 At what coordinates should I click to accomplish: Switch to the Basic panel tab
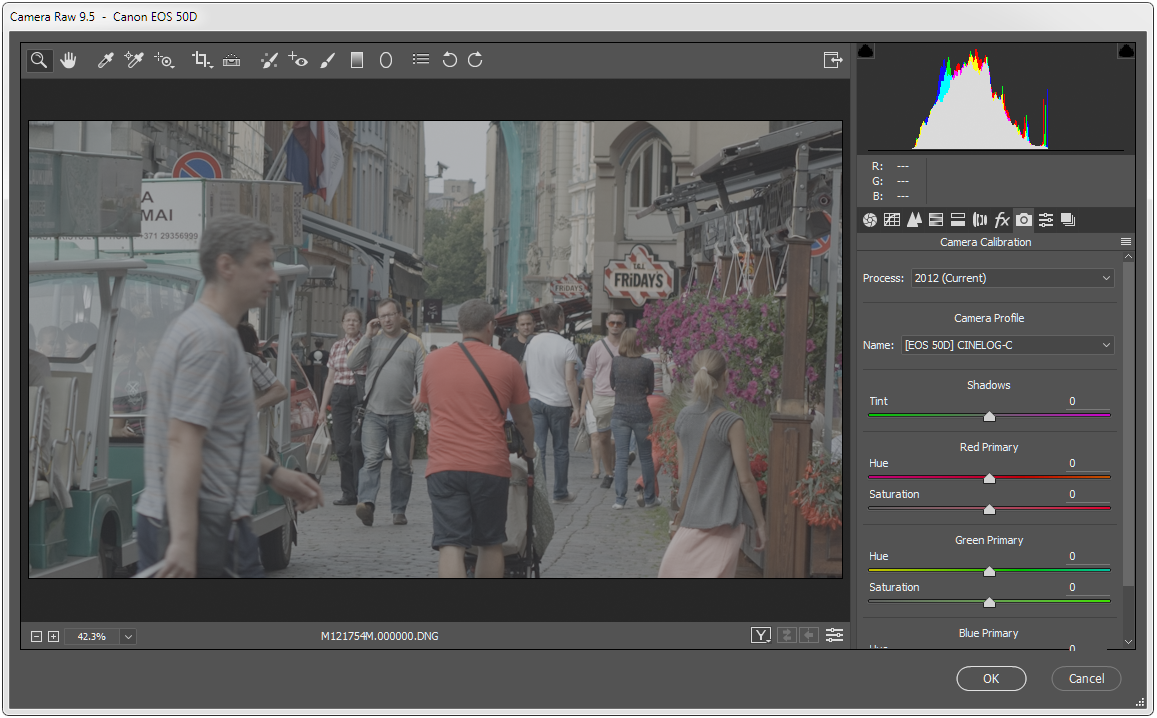[x=870, y=220]
